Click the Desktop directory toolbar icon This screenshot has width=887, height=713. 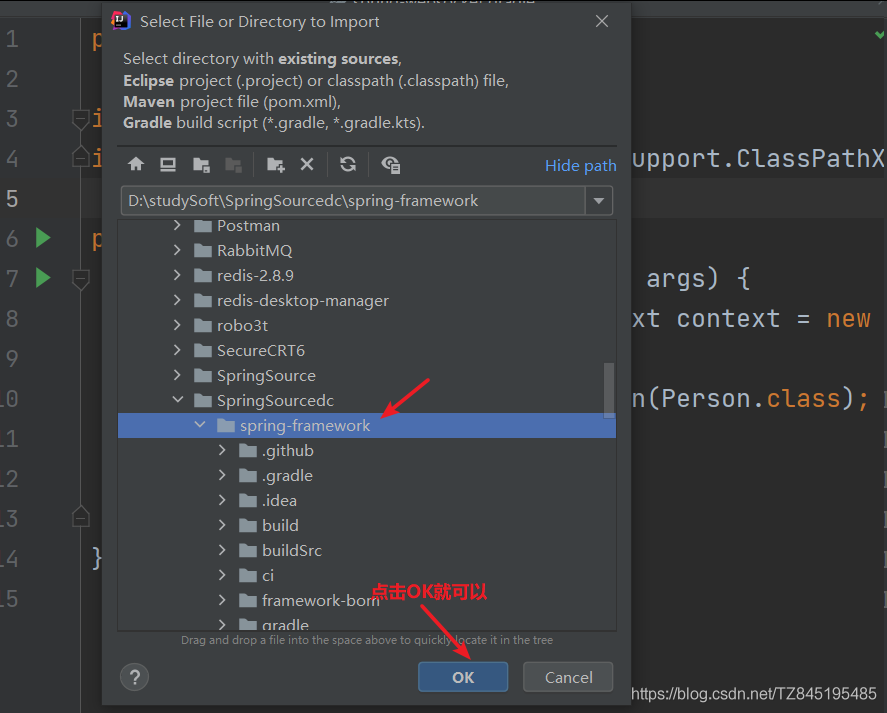coord(168,165)
